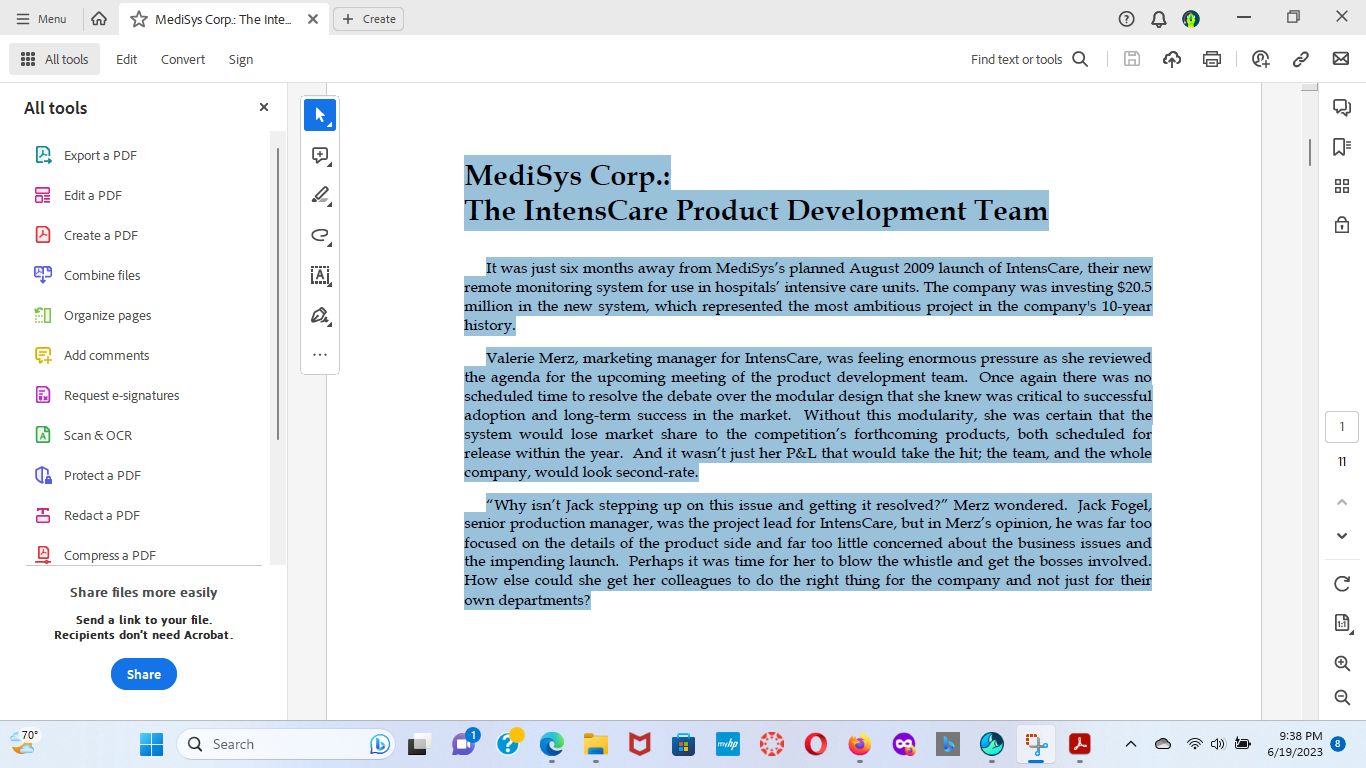The height and width of the screenshot is (768, 1366).
Task: Open the hamburger Menu
Action: [x=42, y=17]
